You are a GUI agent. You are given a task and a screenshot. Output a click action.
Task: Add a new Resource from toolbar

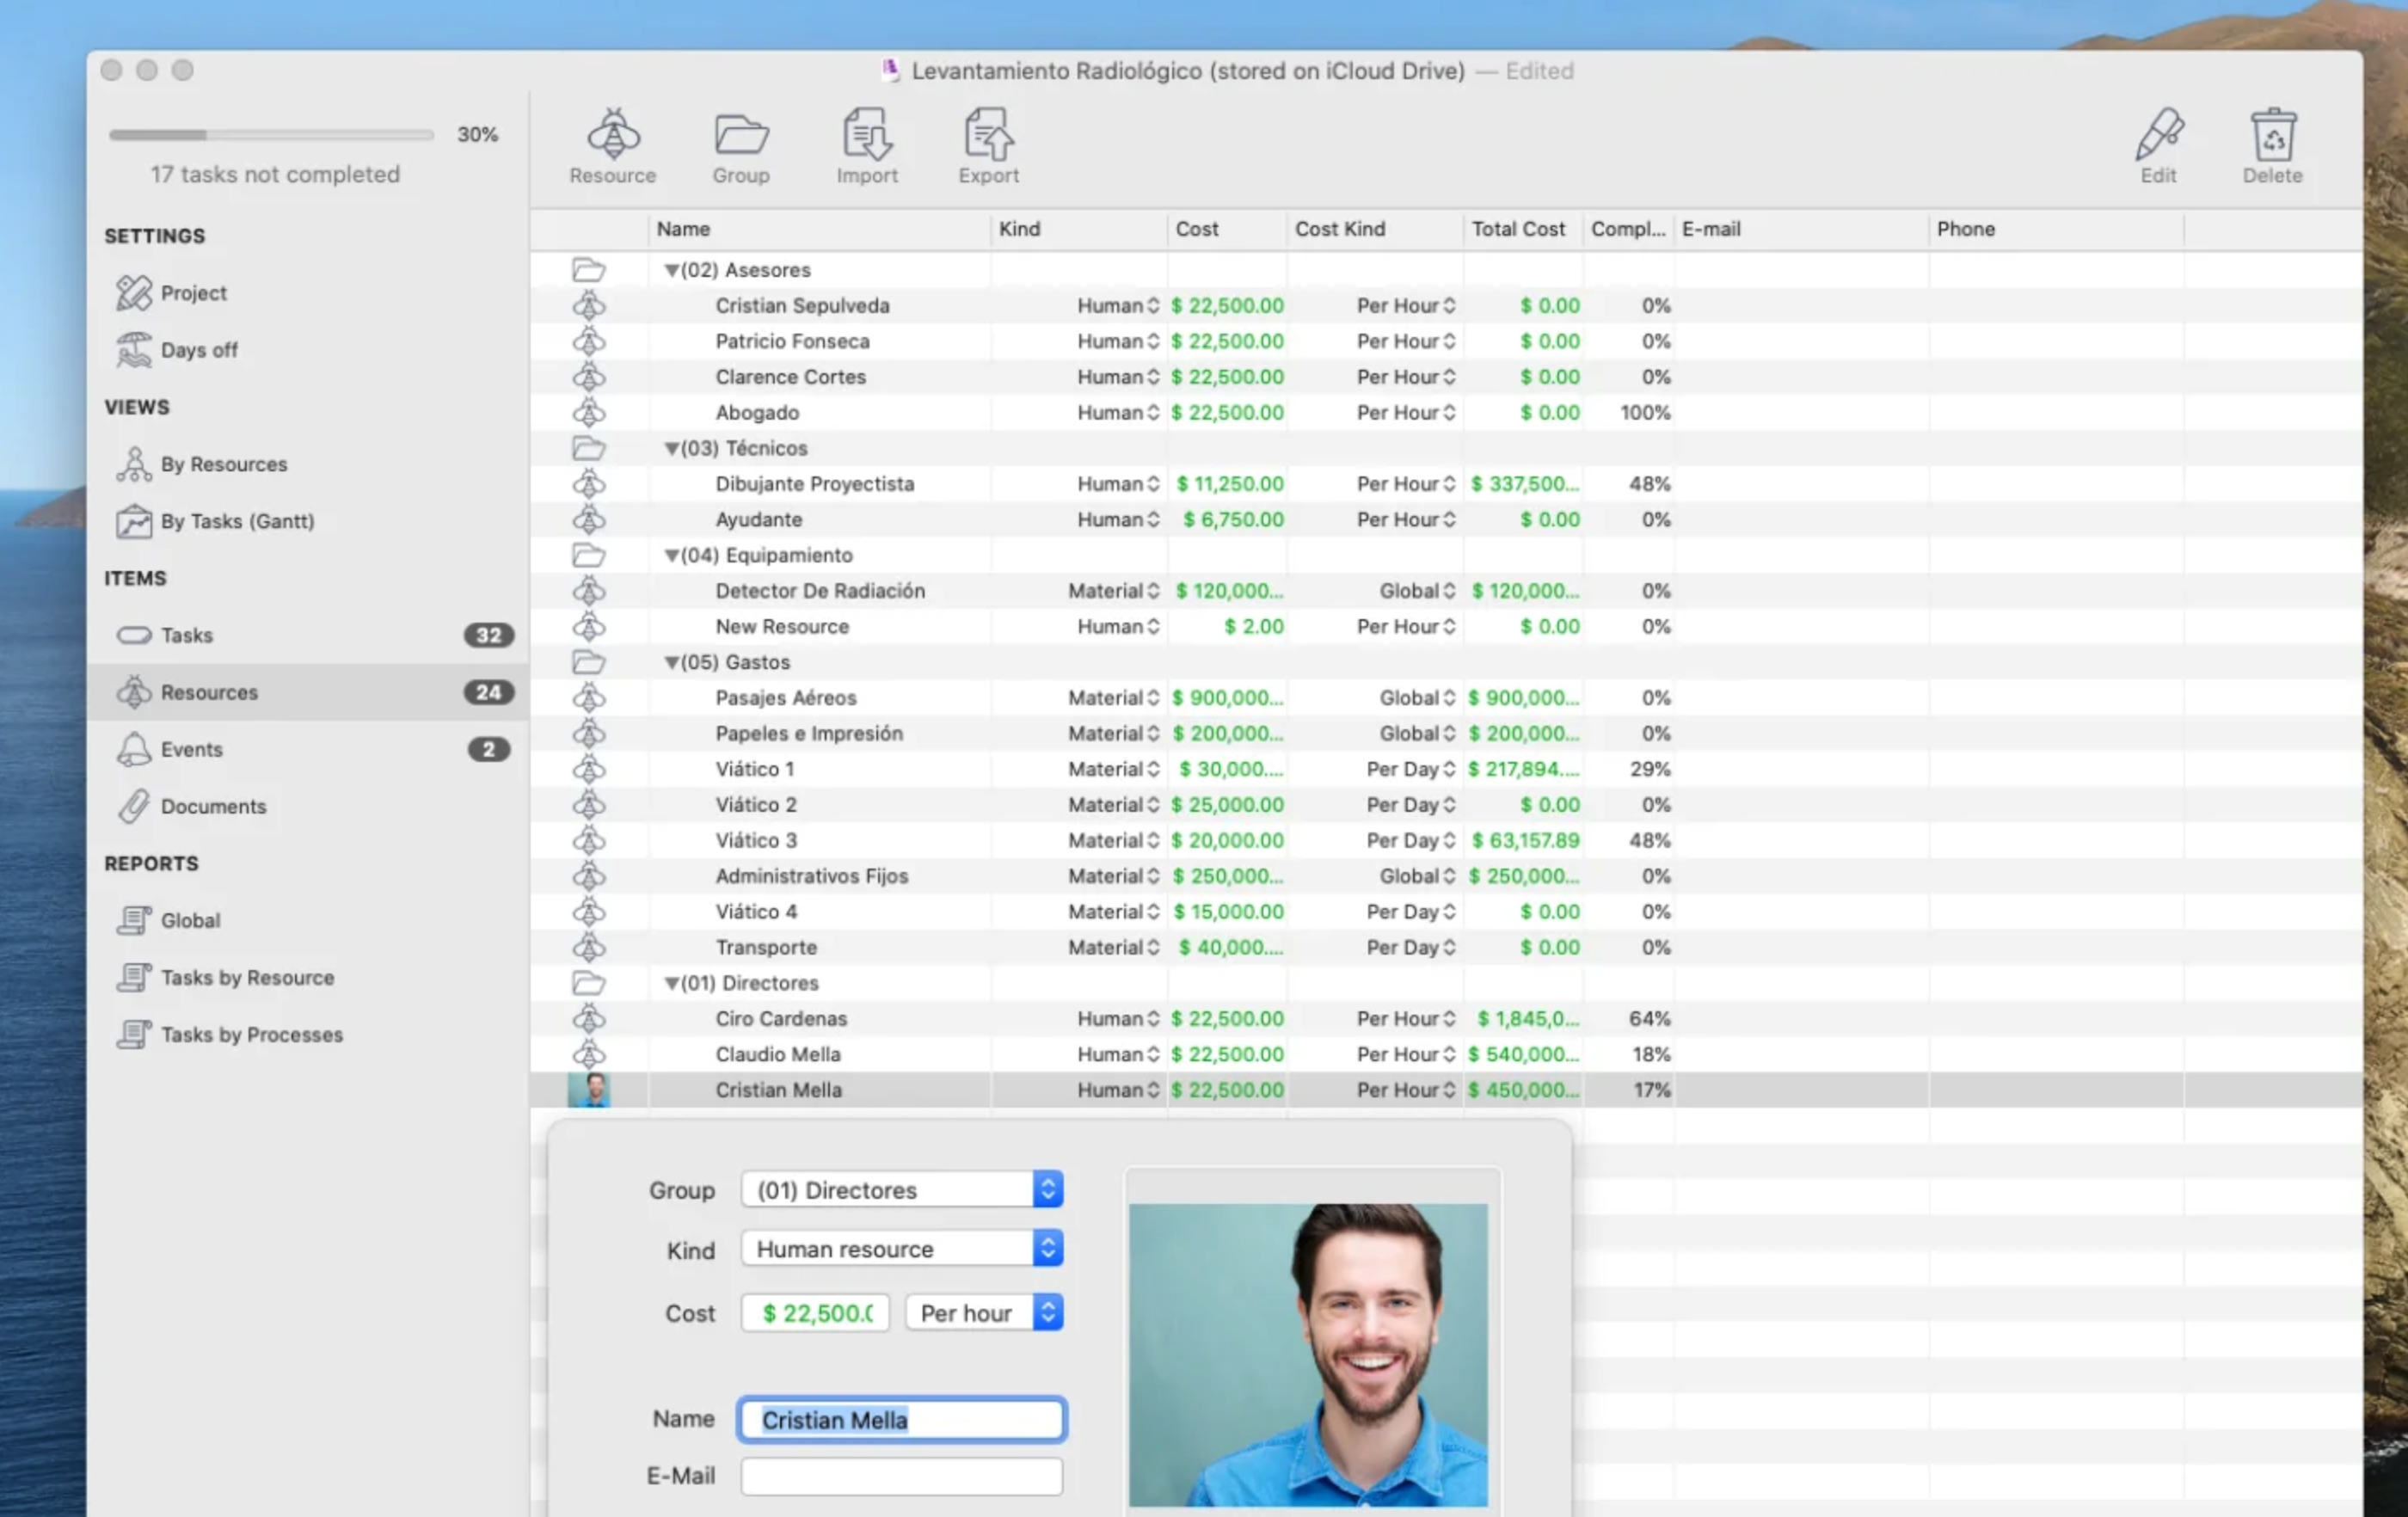(612, 146)
